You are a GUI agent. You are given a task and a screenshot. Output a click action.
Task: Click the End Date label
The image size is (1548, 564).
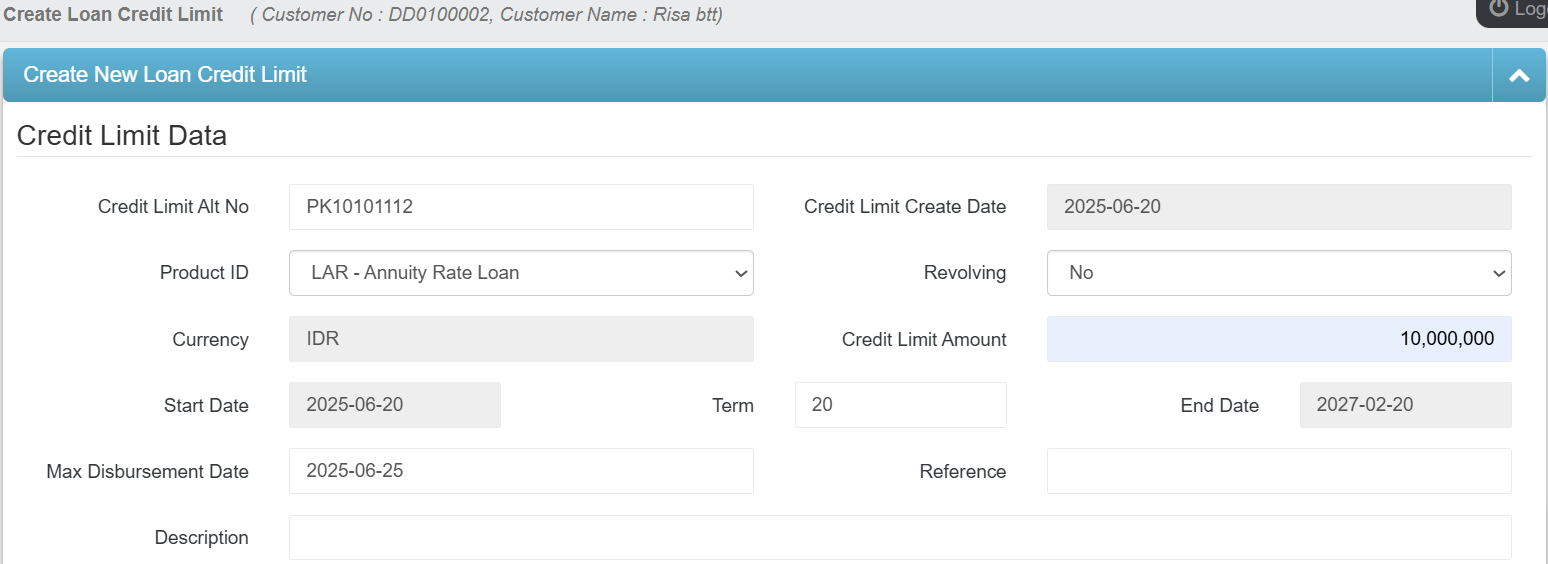tap(1220, 405)
